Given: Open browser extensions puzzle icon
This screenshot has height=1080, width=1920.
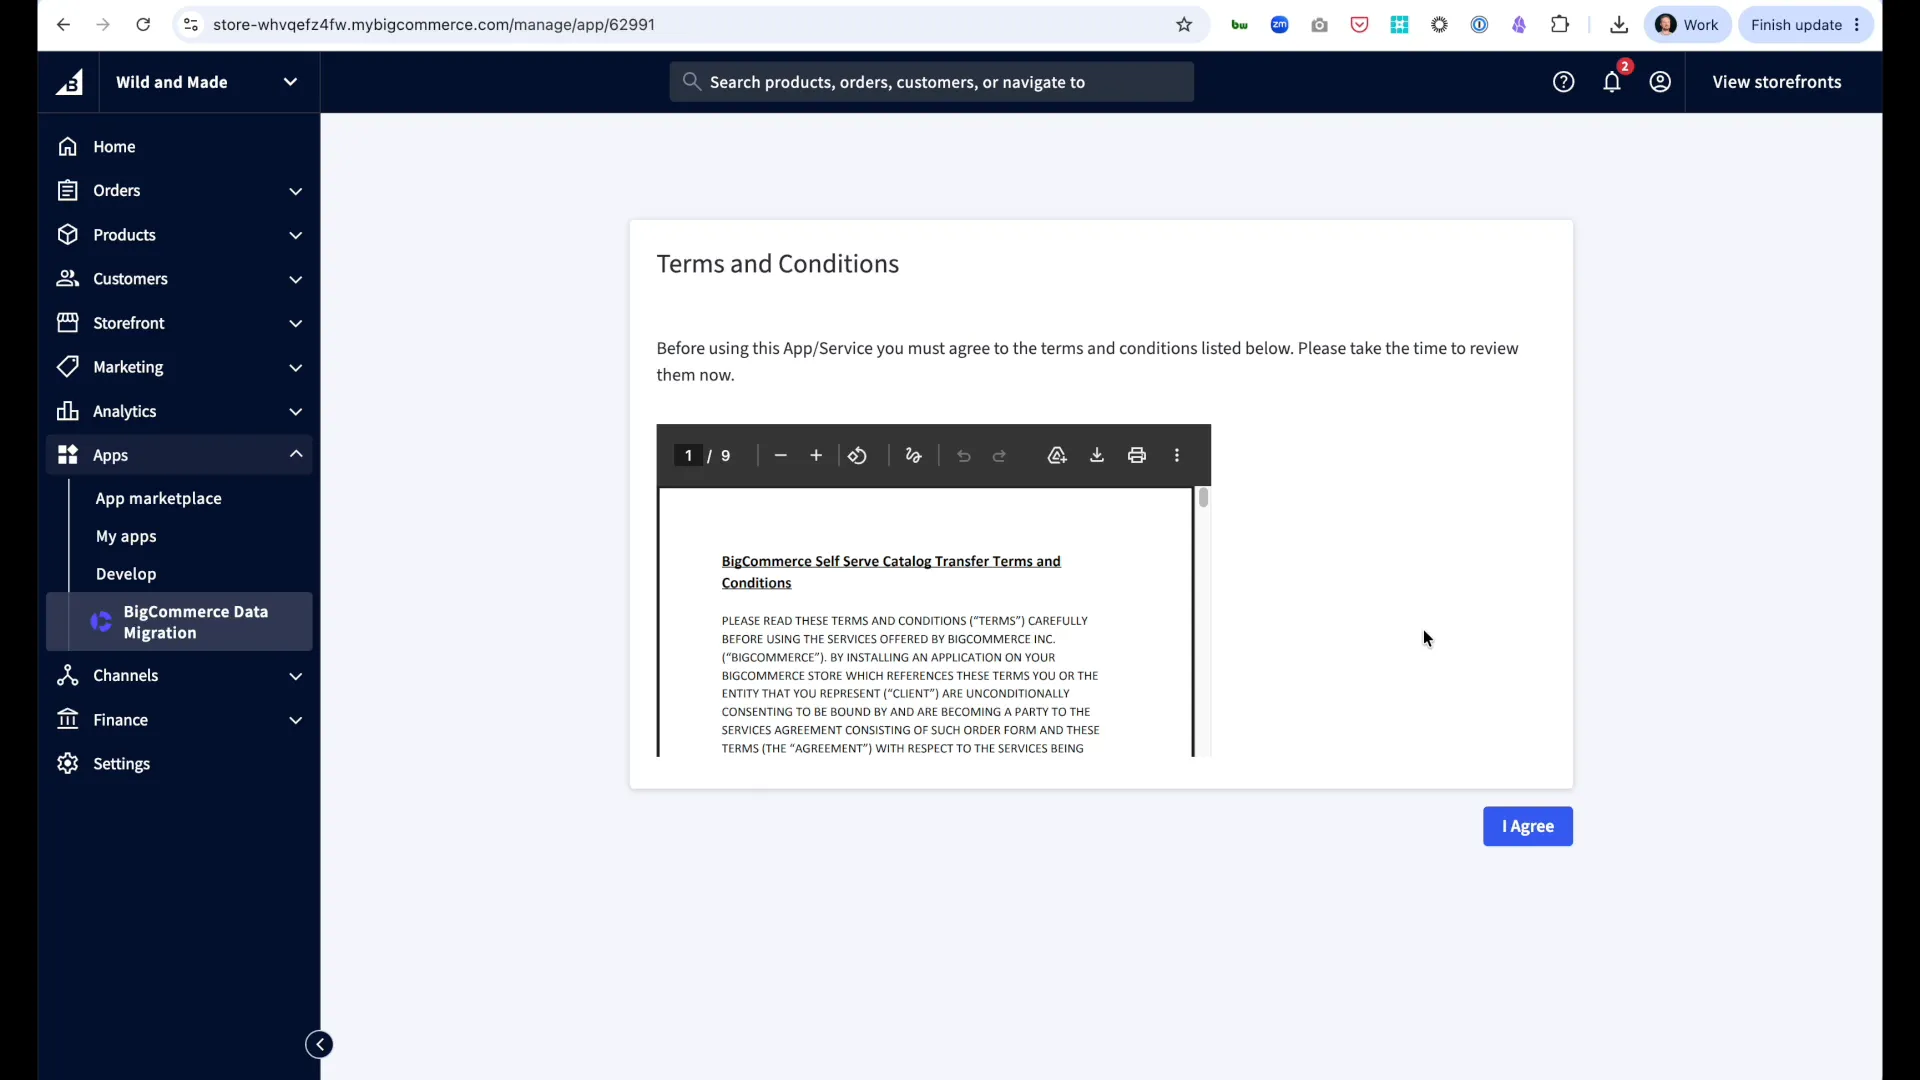Looking at the screenshot, I should (1560, 25).
